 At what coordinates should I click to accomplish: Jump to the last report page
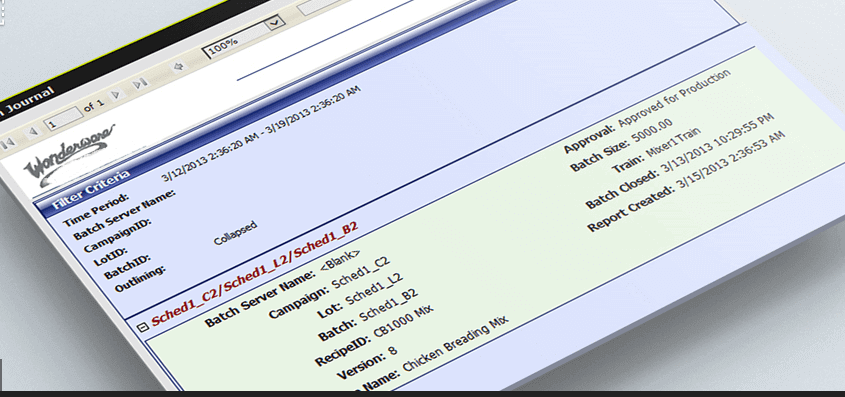click(x=140, y=83)
